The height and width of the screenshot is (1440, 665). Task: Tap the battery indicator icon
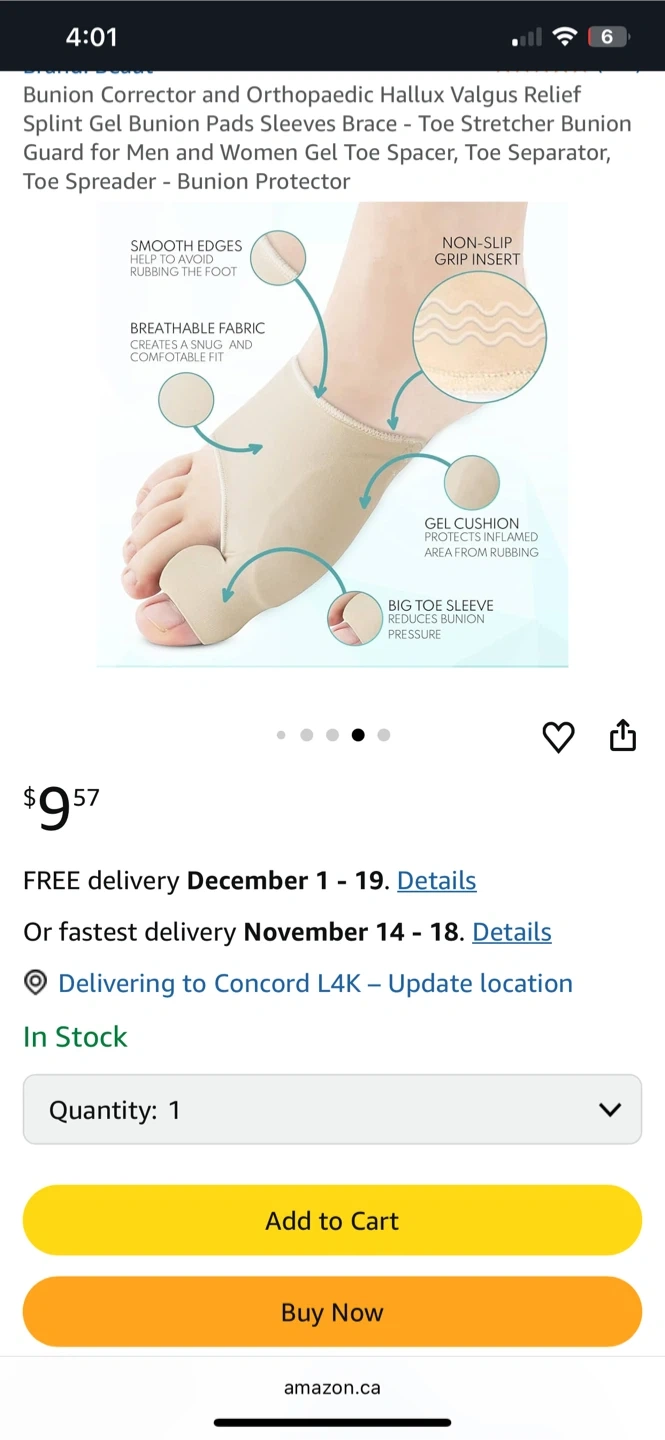pos(609,37)
